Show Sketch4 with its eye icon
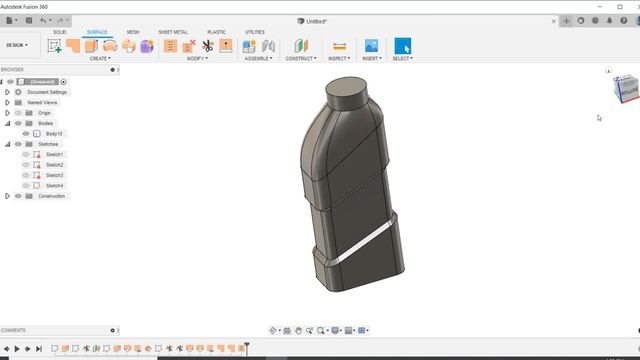This screenshot has height=360, width=640. point(26,186)
